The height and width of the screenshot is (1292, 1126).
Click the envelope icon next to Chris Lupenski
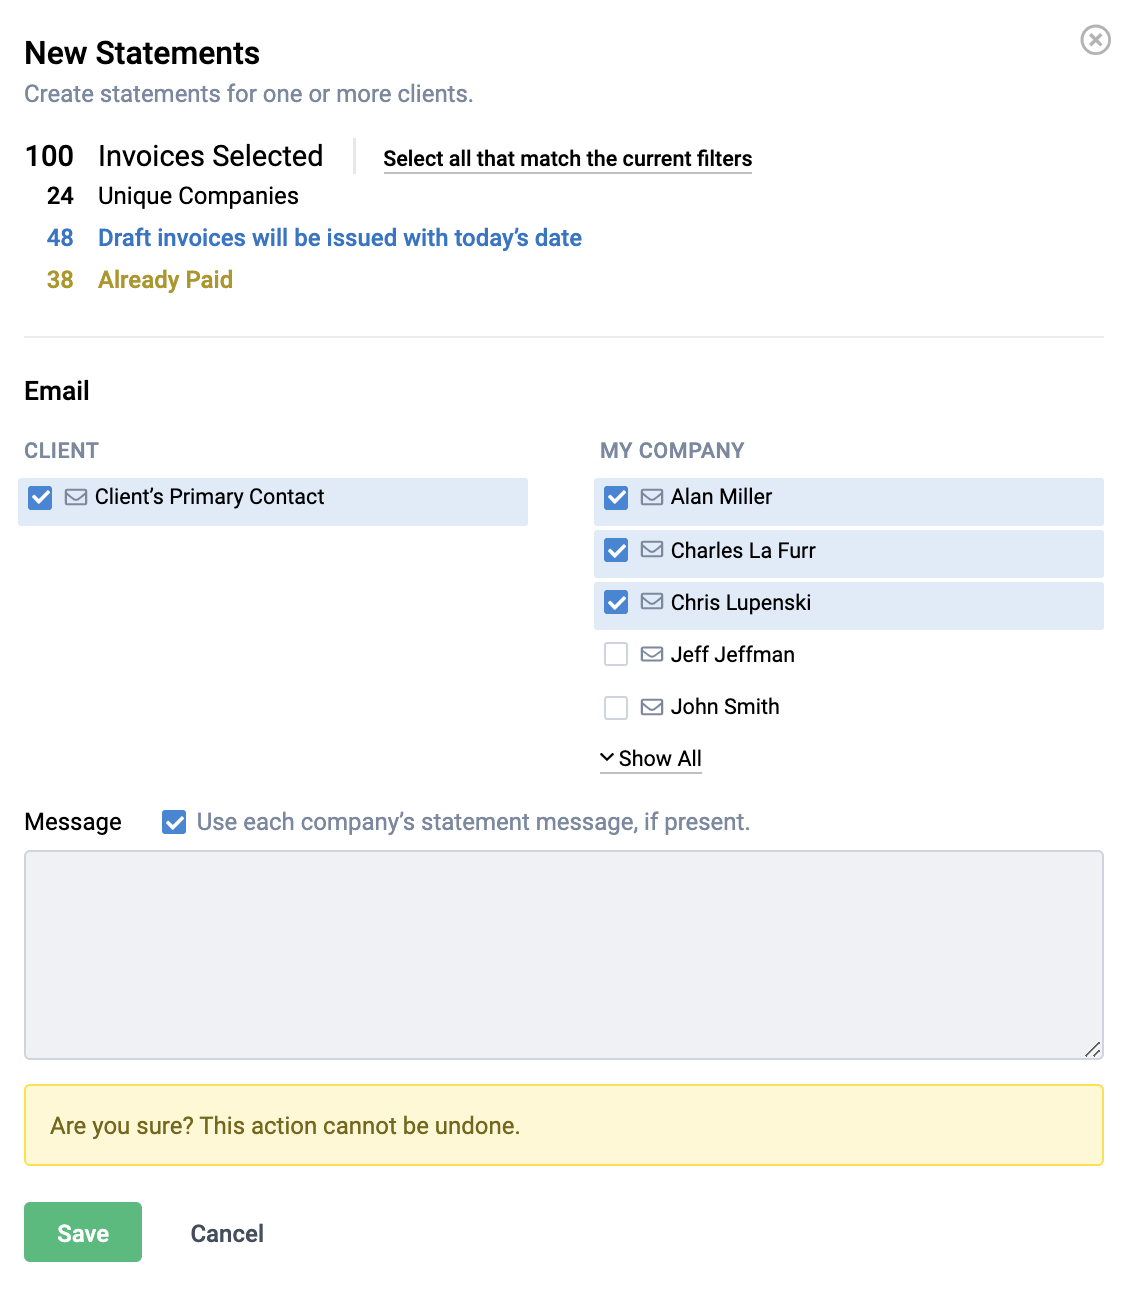(652, 601)
